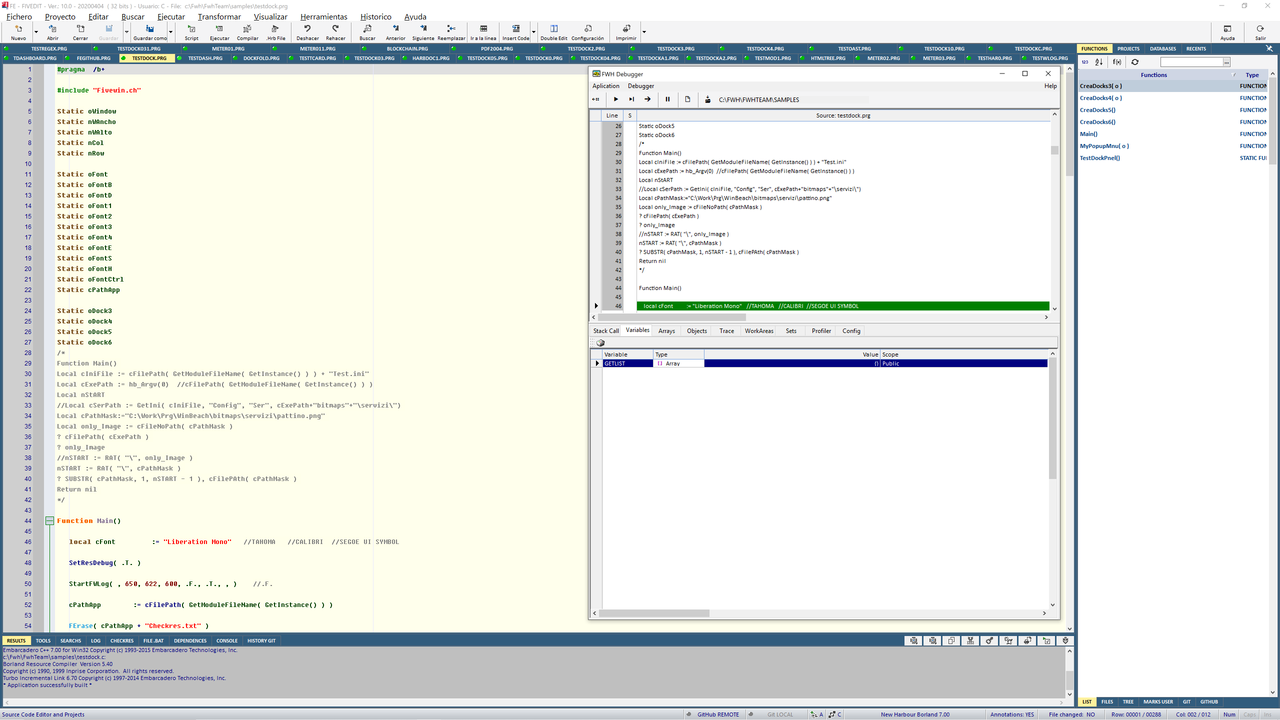
Task: Click the debugger pause icon
Action: point(667,99)
